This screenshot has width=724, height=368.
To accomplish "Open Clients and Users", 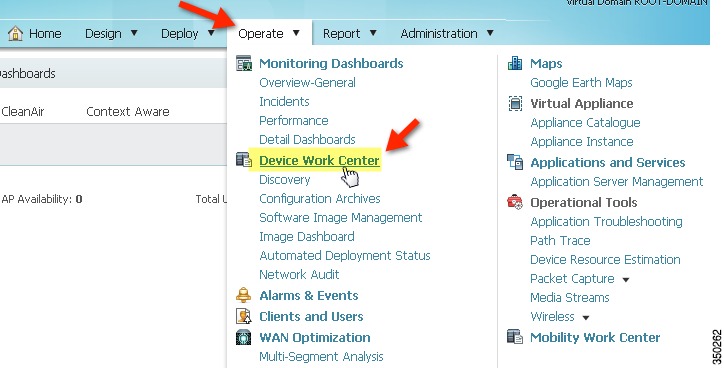I will tap(311, 317).
